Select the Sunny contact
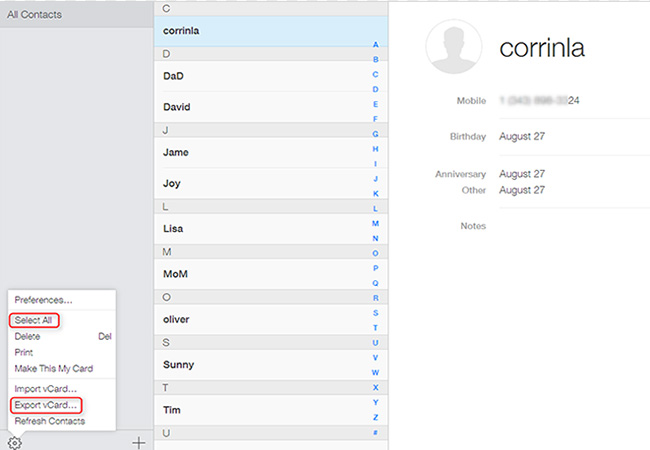The width and height of the screenshot is (650, 450). pos(271,365)
